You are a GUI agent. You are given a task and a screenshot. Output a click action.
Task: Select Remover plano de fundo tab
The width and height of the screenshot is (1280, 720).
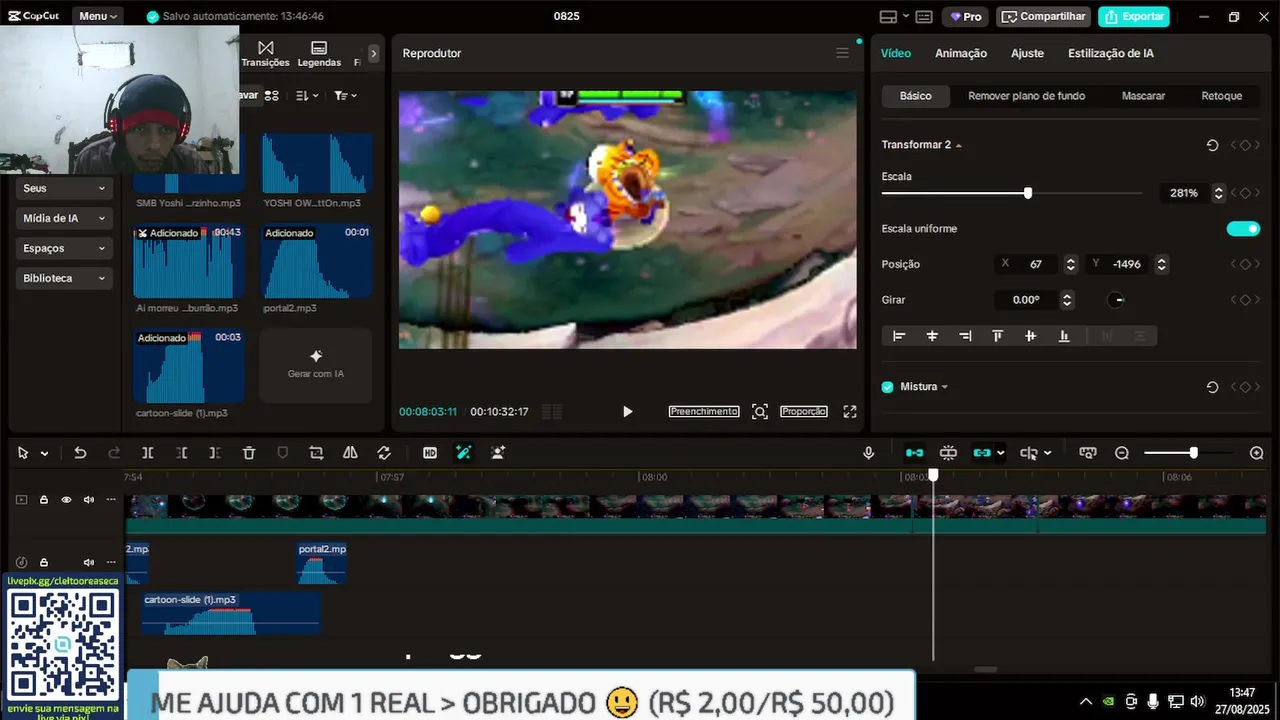1027,96
